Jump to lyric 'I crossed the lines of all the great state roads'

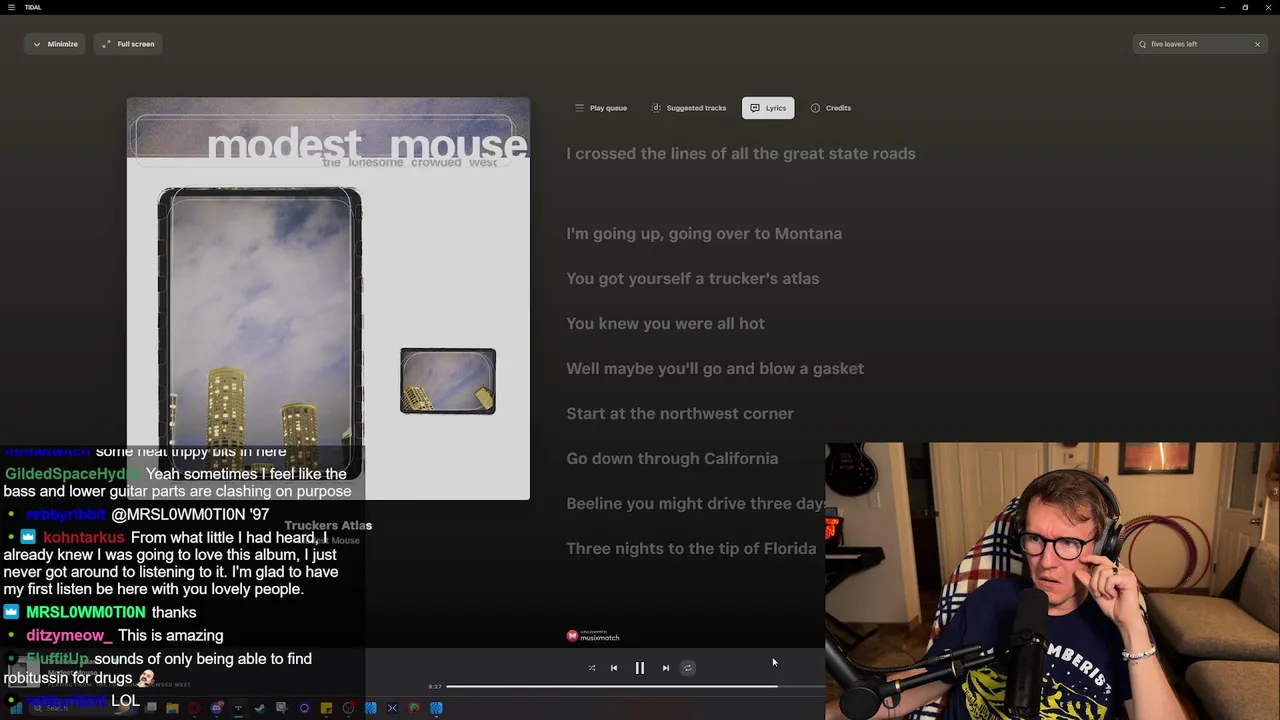(x=741, y=154)
